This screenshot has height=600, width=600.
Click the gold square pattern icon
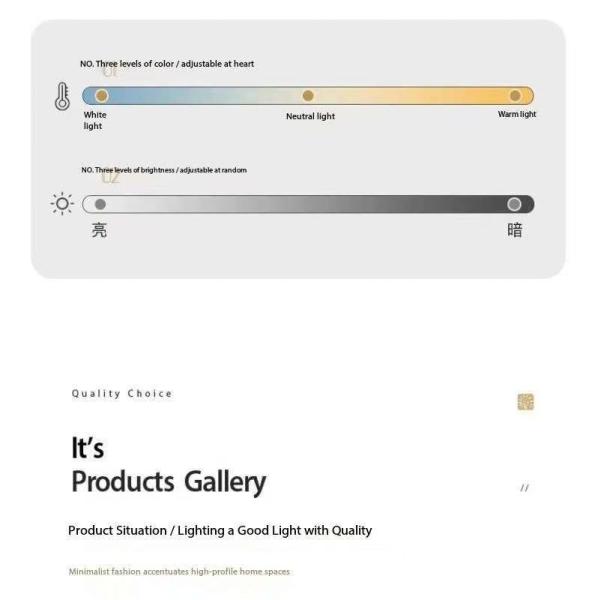(525, 402)
